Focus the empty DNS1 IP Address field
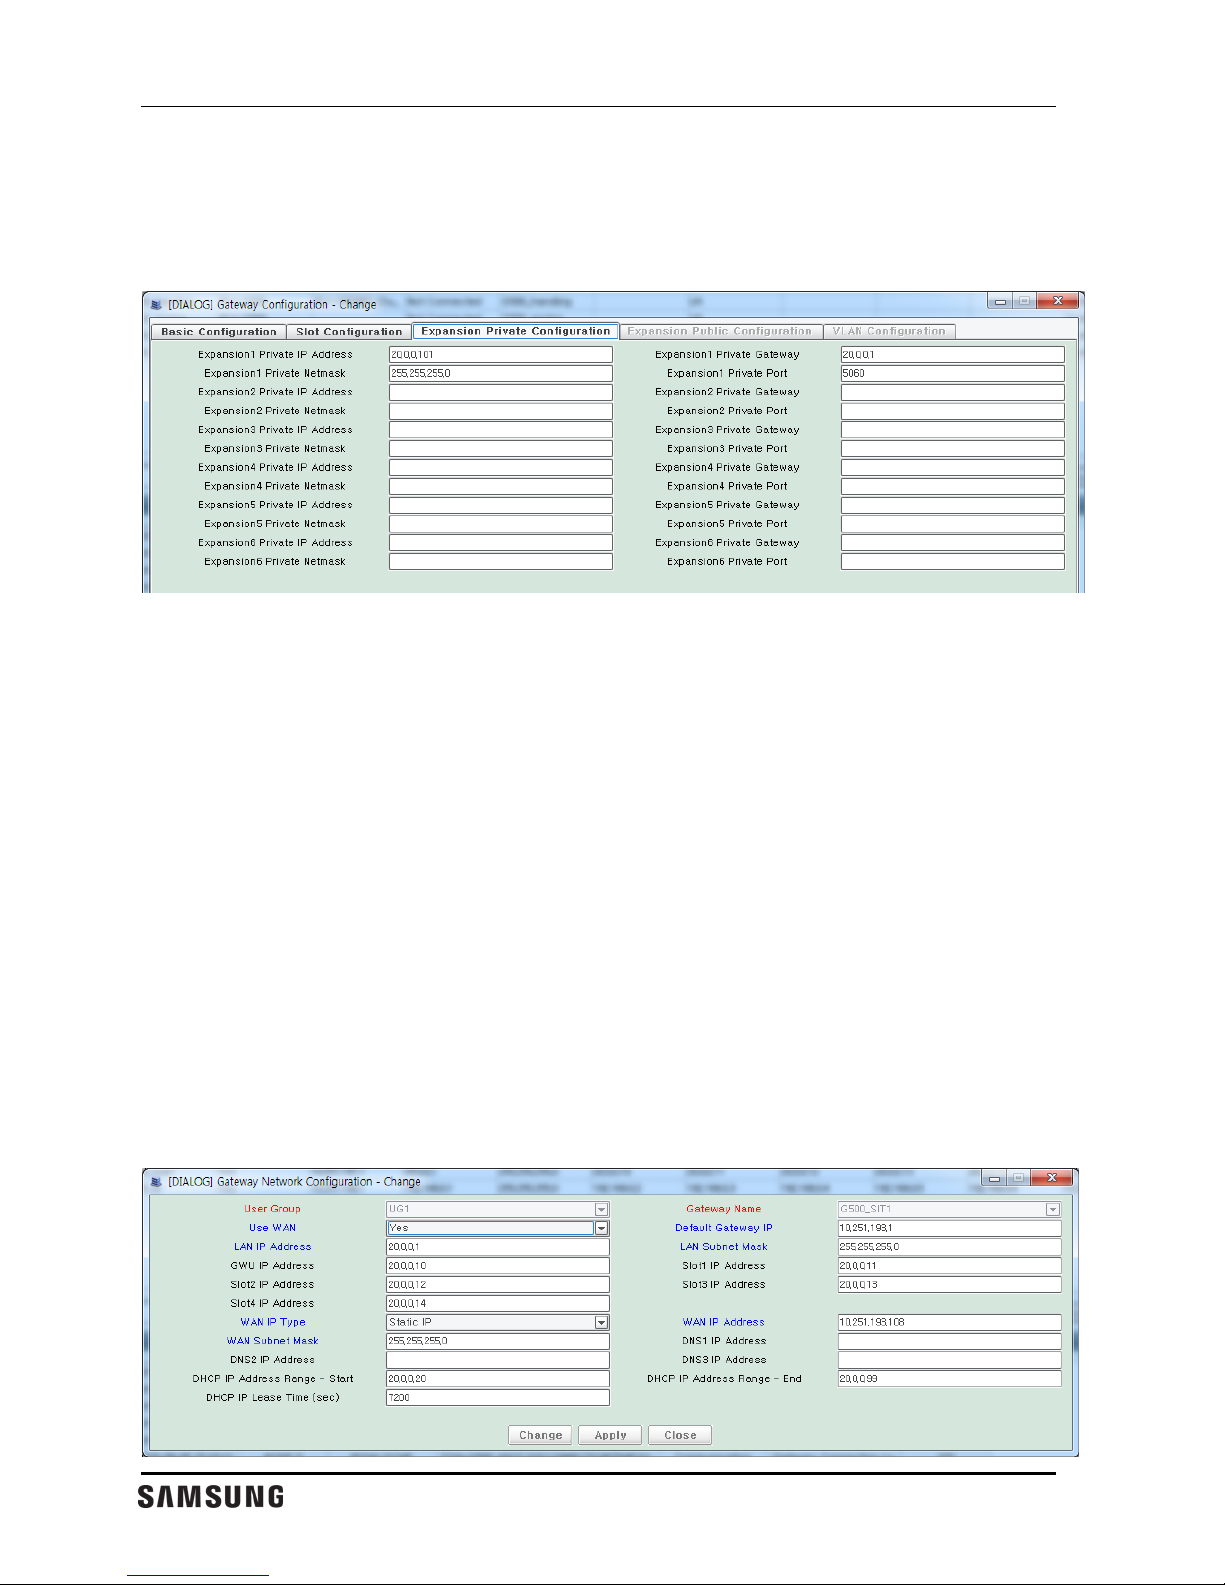The height and width of the screenshot is (1585, 1225). tap(950, 1341)
